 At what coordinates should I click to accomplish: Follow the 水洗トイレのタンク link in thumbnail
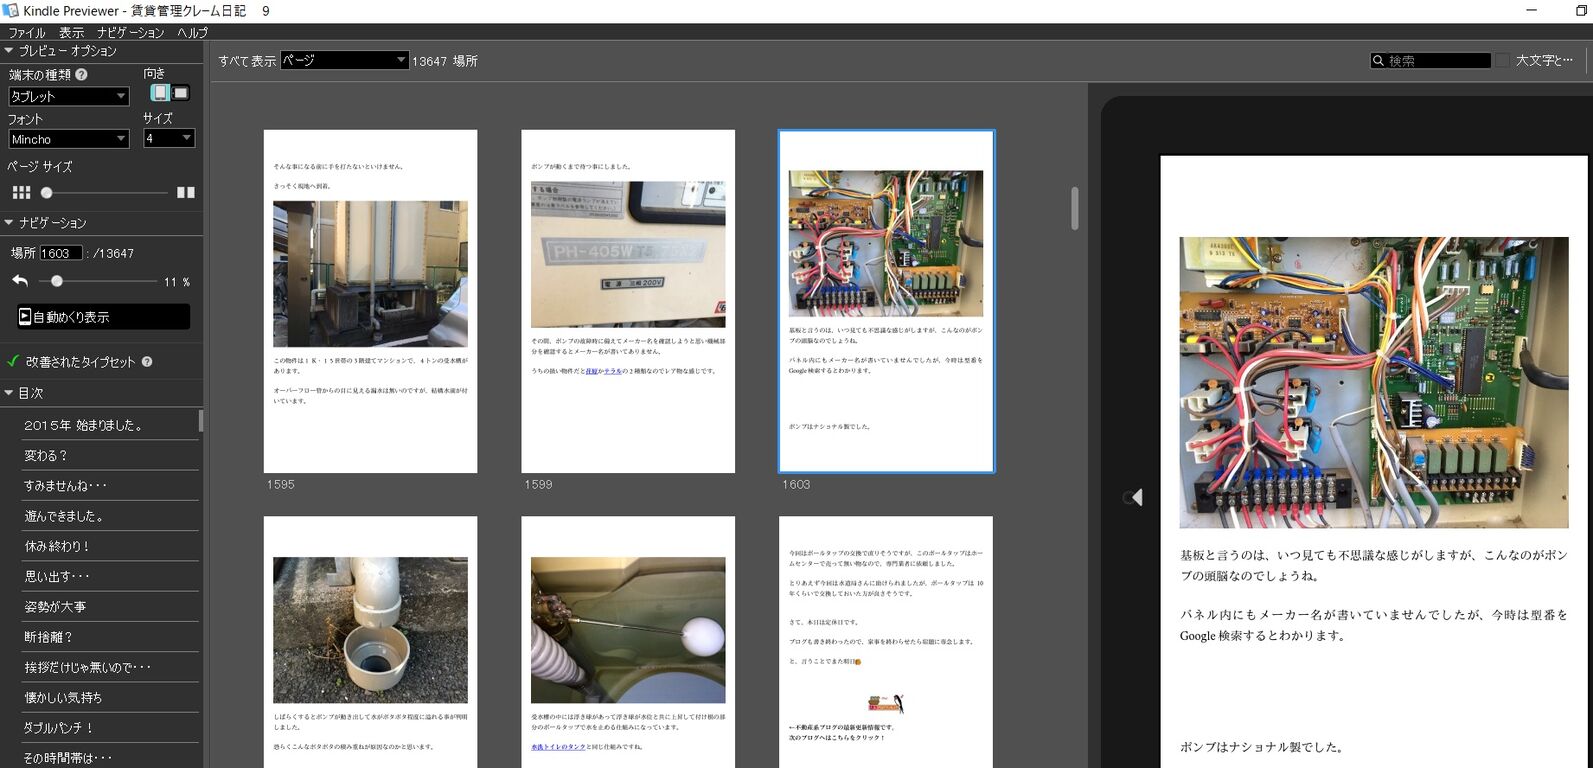click(559, 747)
